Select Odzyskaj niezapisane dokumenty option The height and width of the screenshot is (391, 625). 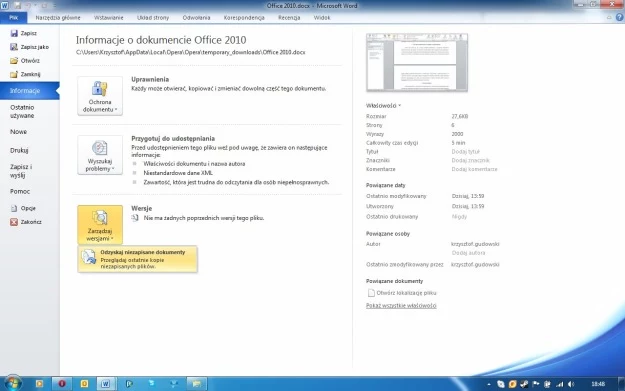coord(138,259)
